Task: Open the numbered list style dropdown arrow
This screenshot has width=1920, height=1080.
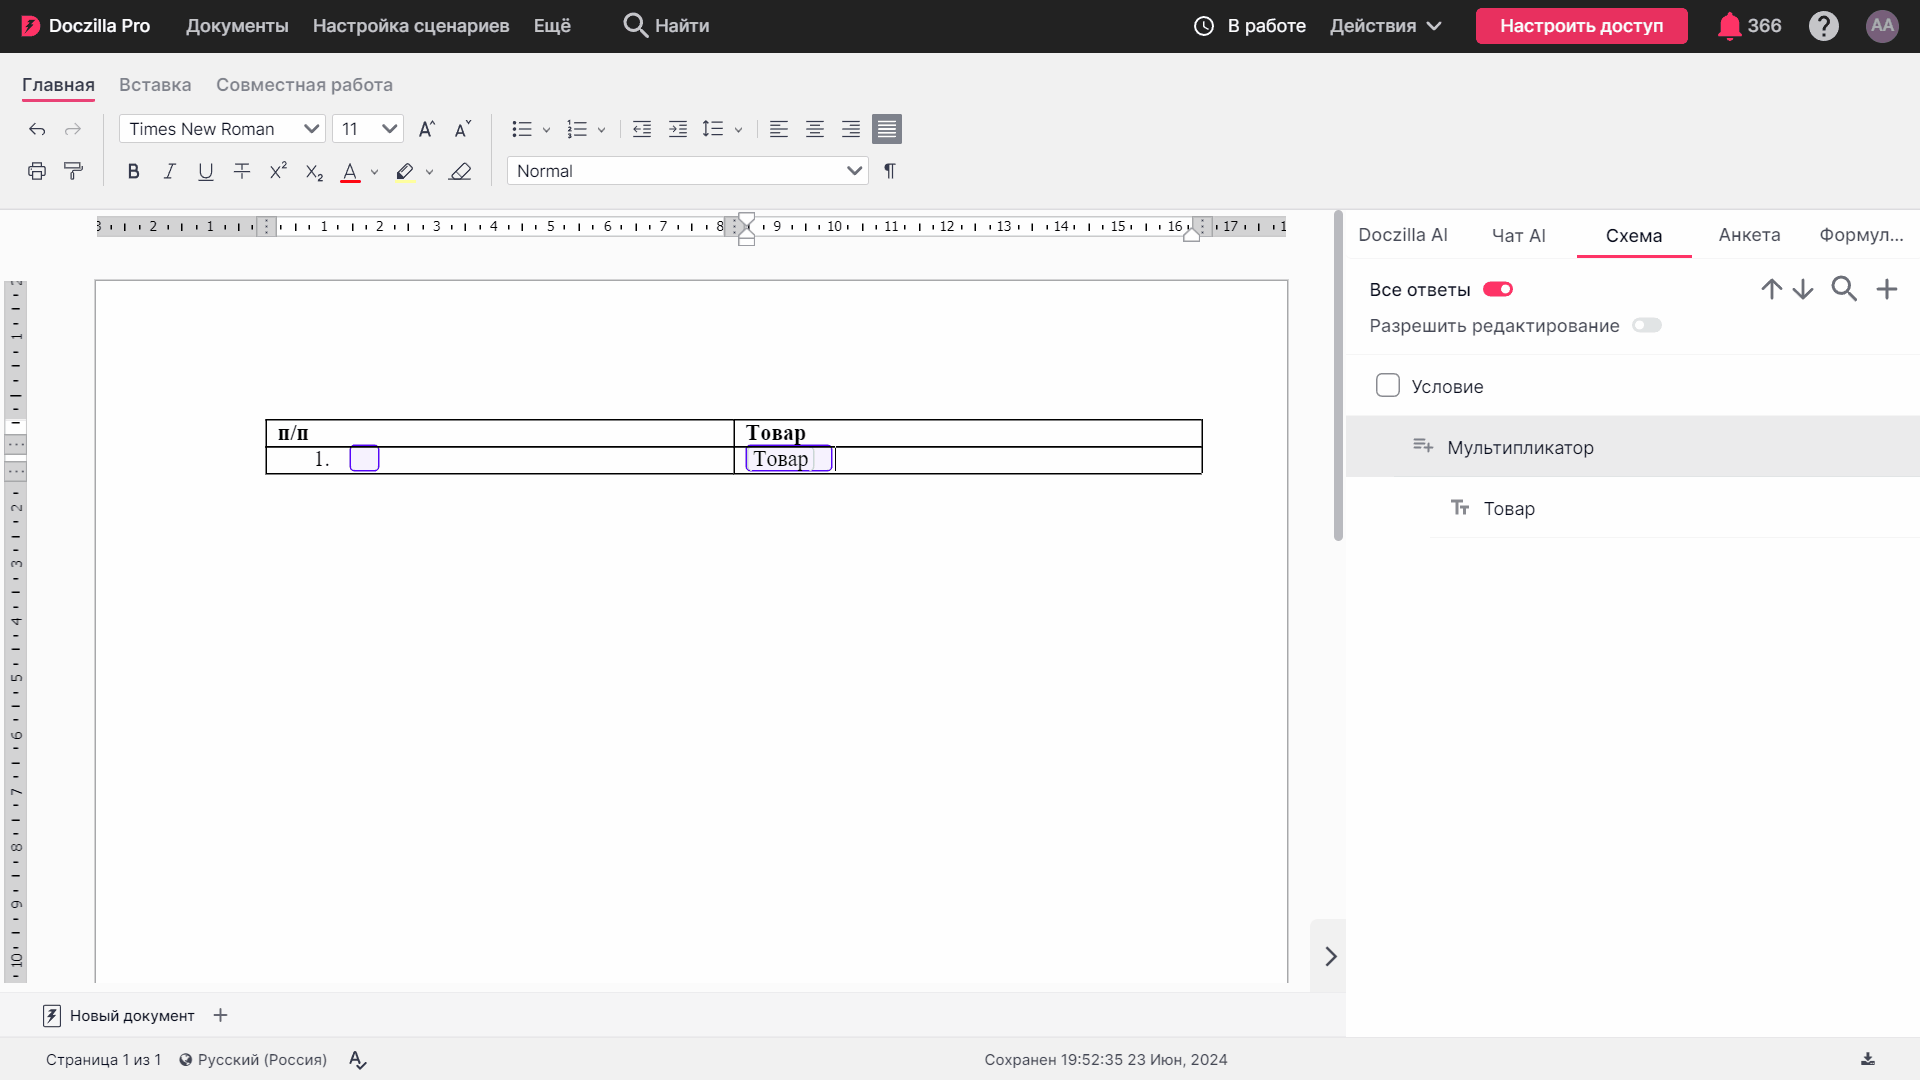Action: [x=601, y=130]
